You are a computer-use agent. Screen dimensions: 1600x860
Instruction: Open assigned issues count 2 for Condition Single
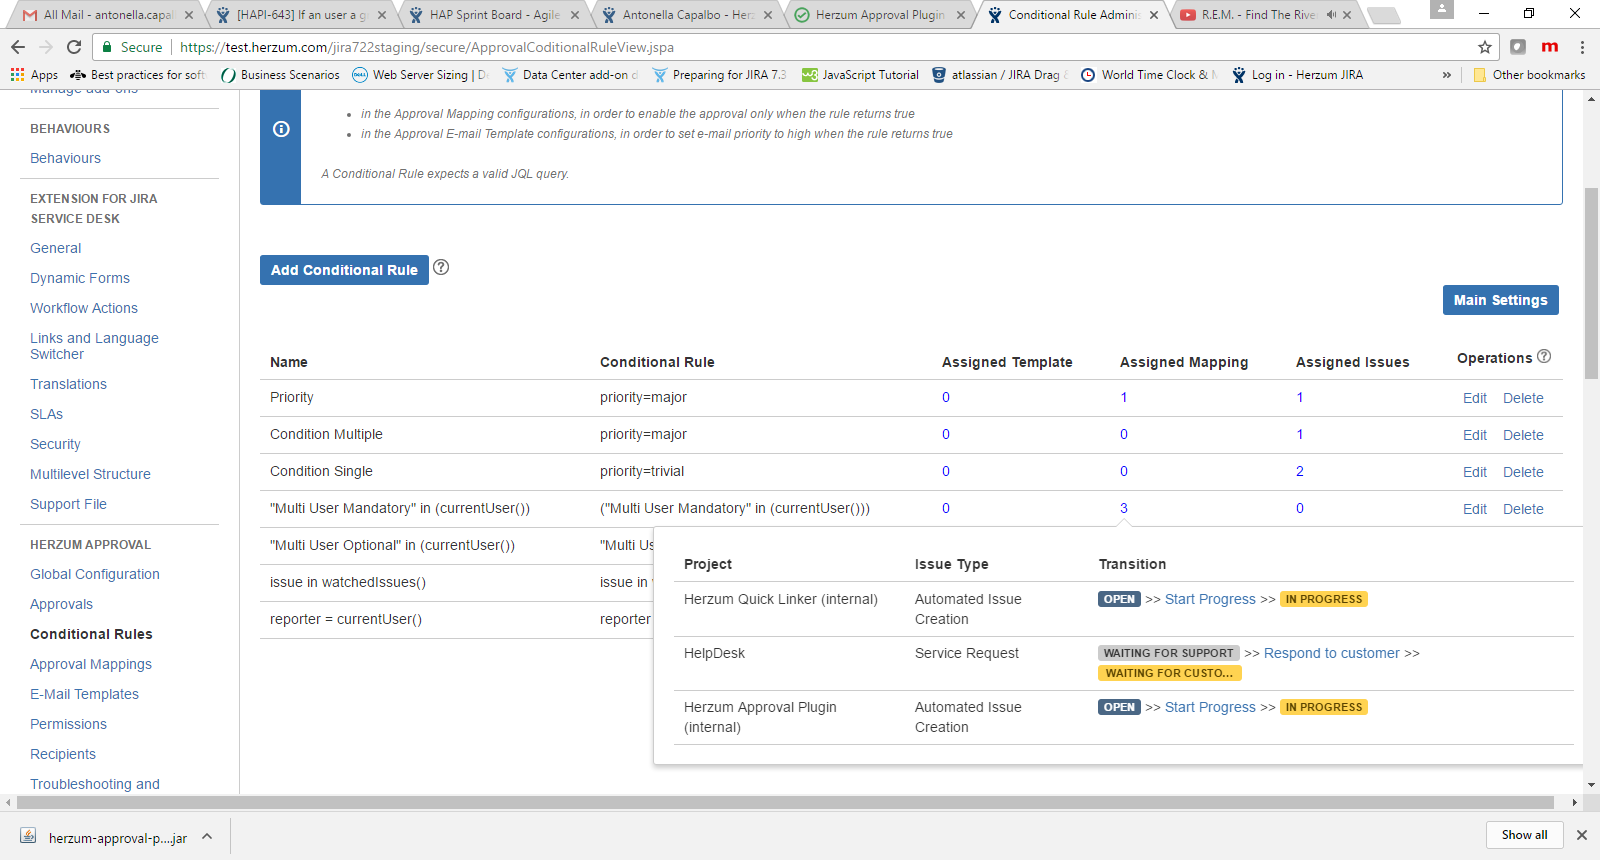[x=1300, y=471]
